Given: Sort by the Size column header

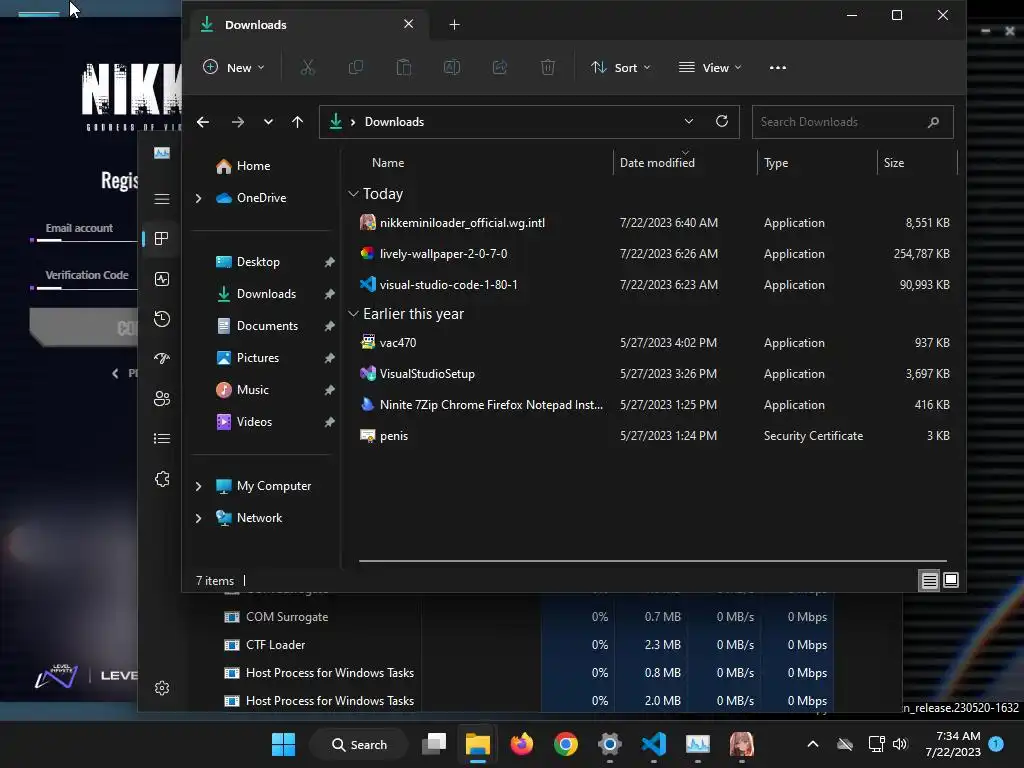Looking at the screenshot, I should coord(894,163).
